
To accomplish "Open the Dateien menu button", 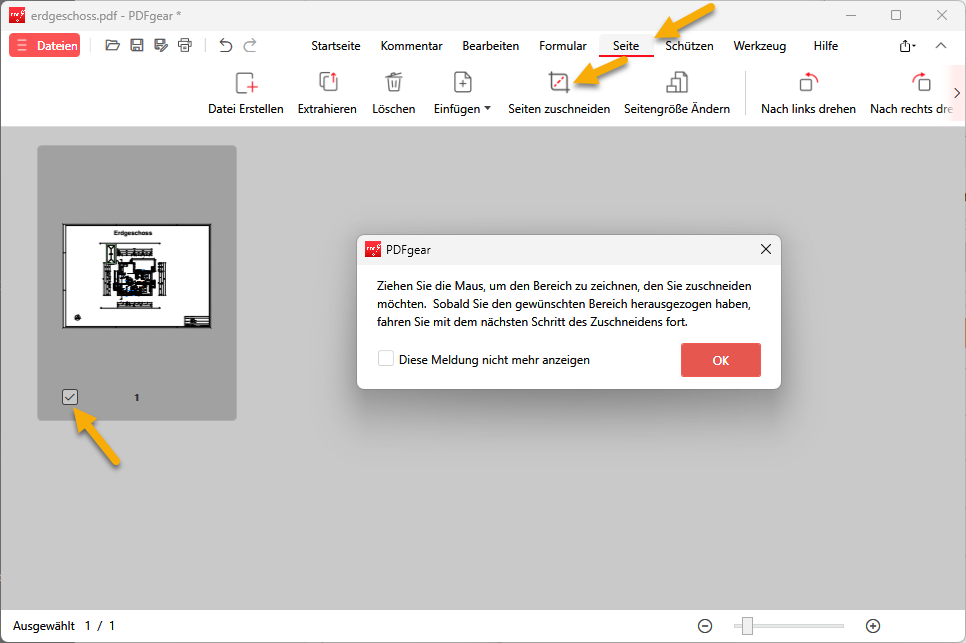I will pos(45,45).
